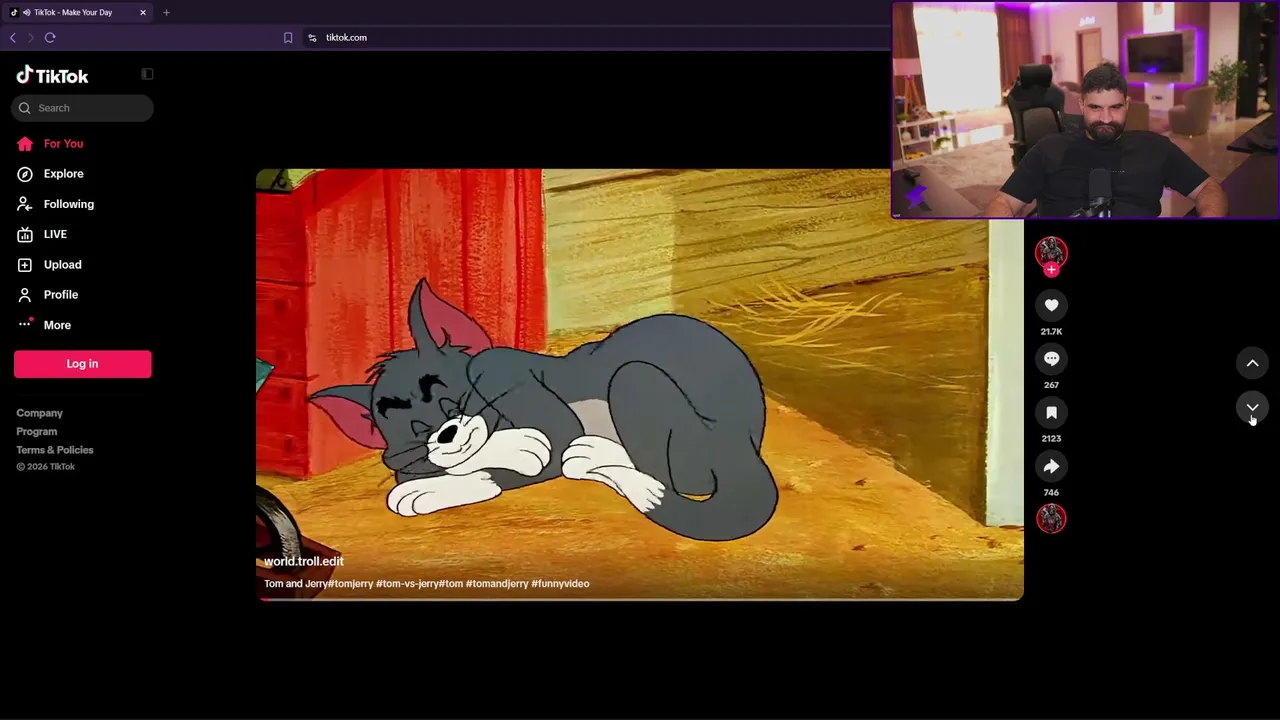Click the #tomjerry hashtag
The height and width of the screenshot is (720, 1280).
click(350, 584)
